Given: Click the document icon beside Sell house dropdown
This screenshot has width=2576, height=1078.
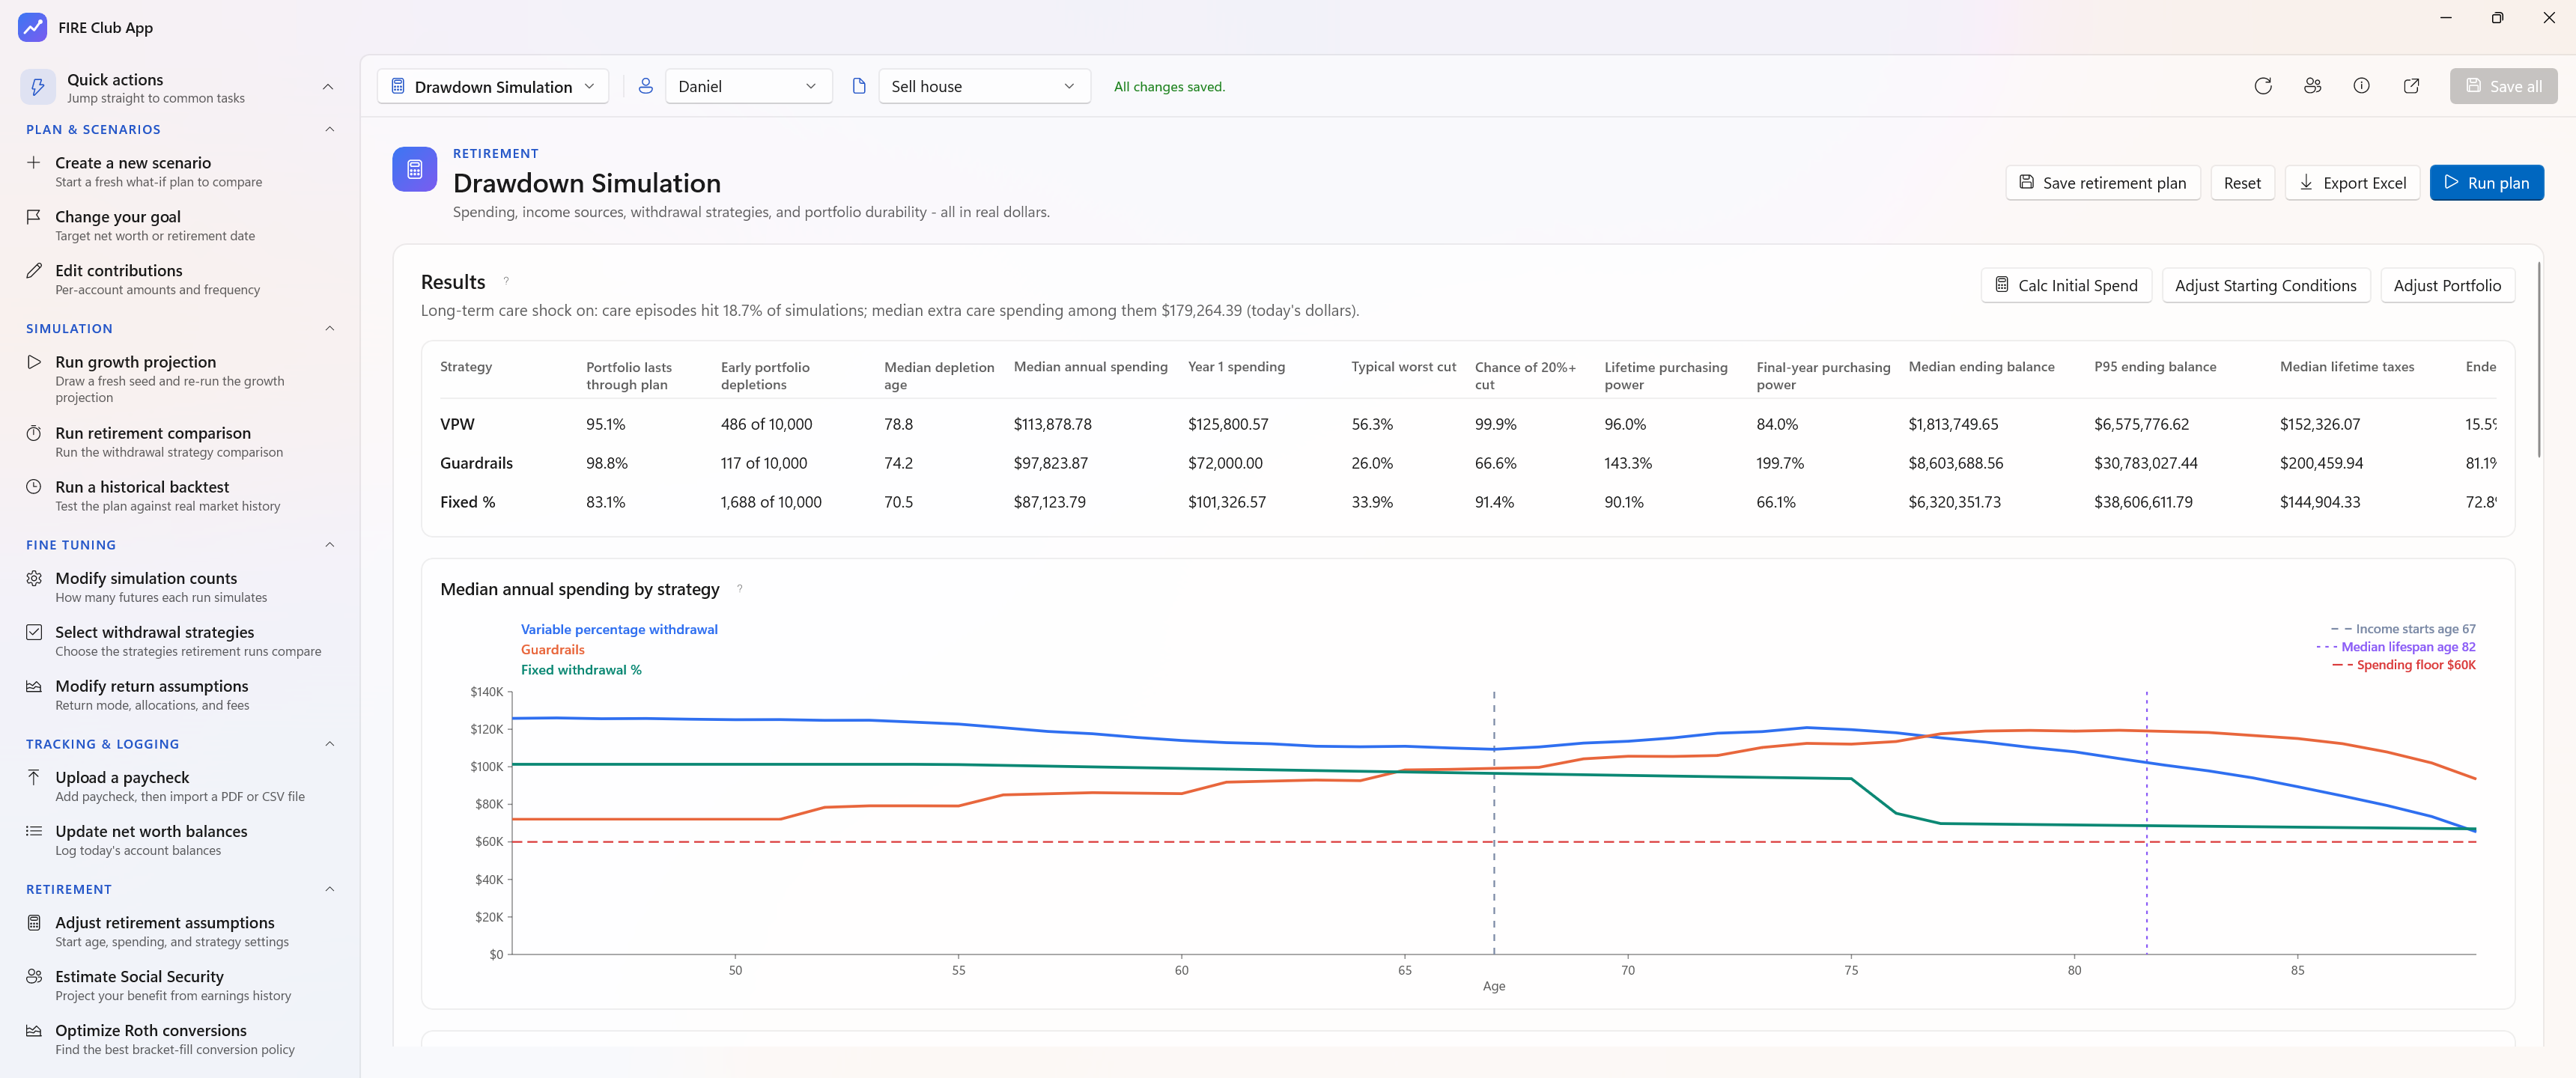Looking at the screenshot, I should [x=858, y=86].
